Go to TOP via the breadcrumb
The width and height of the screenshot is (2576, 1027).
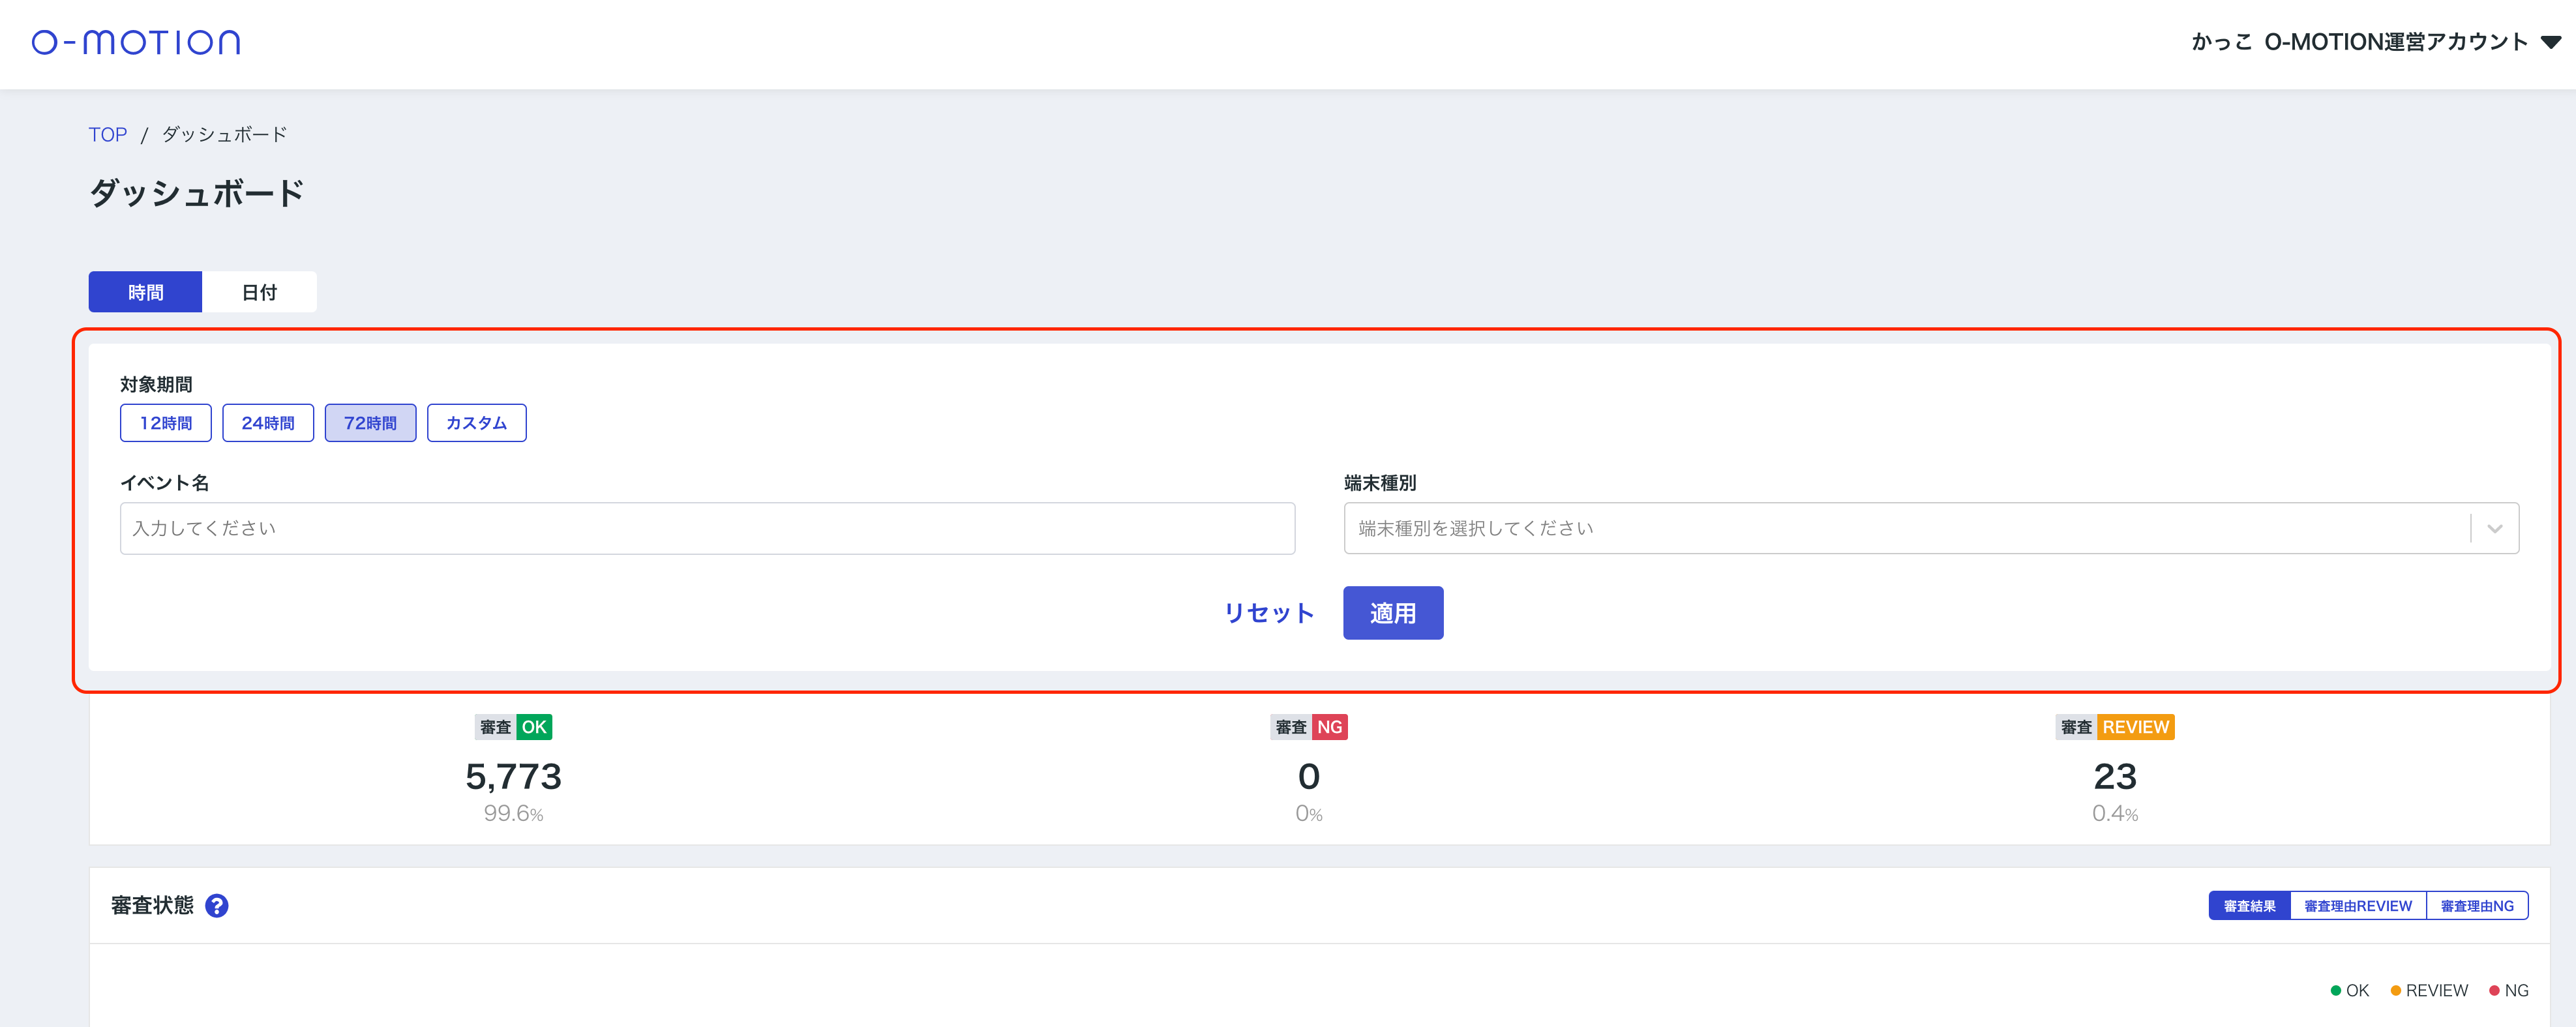[107, 134]
